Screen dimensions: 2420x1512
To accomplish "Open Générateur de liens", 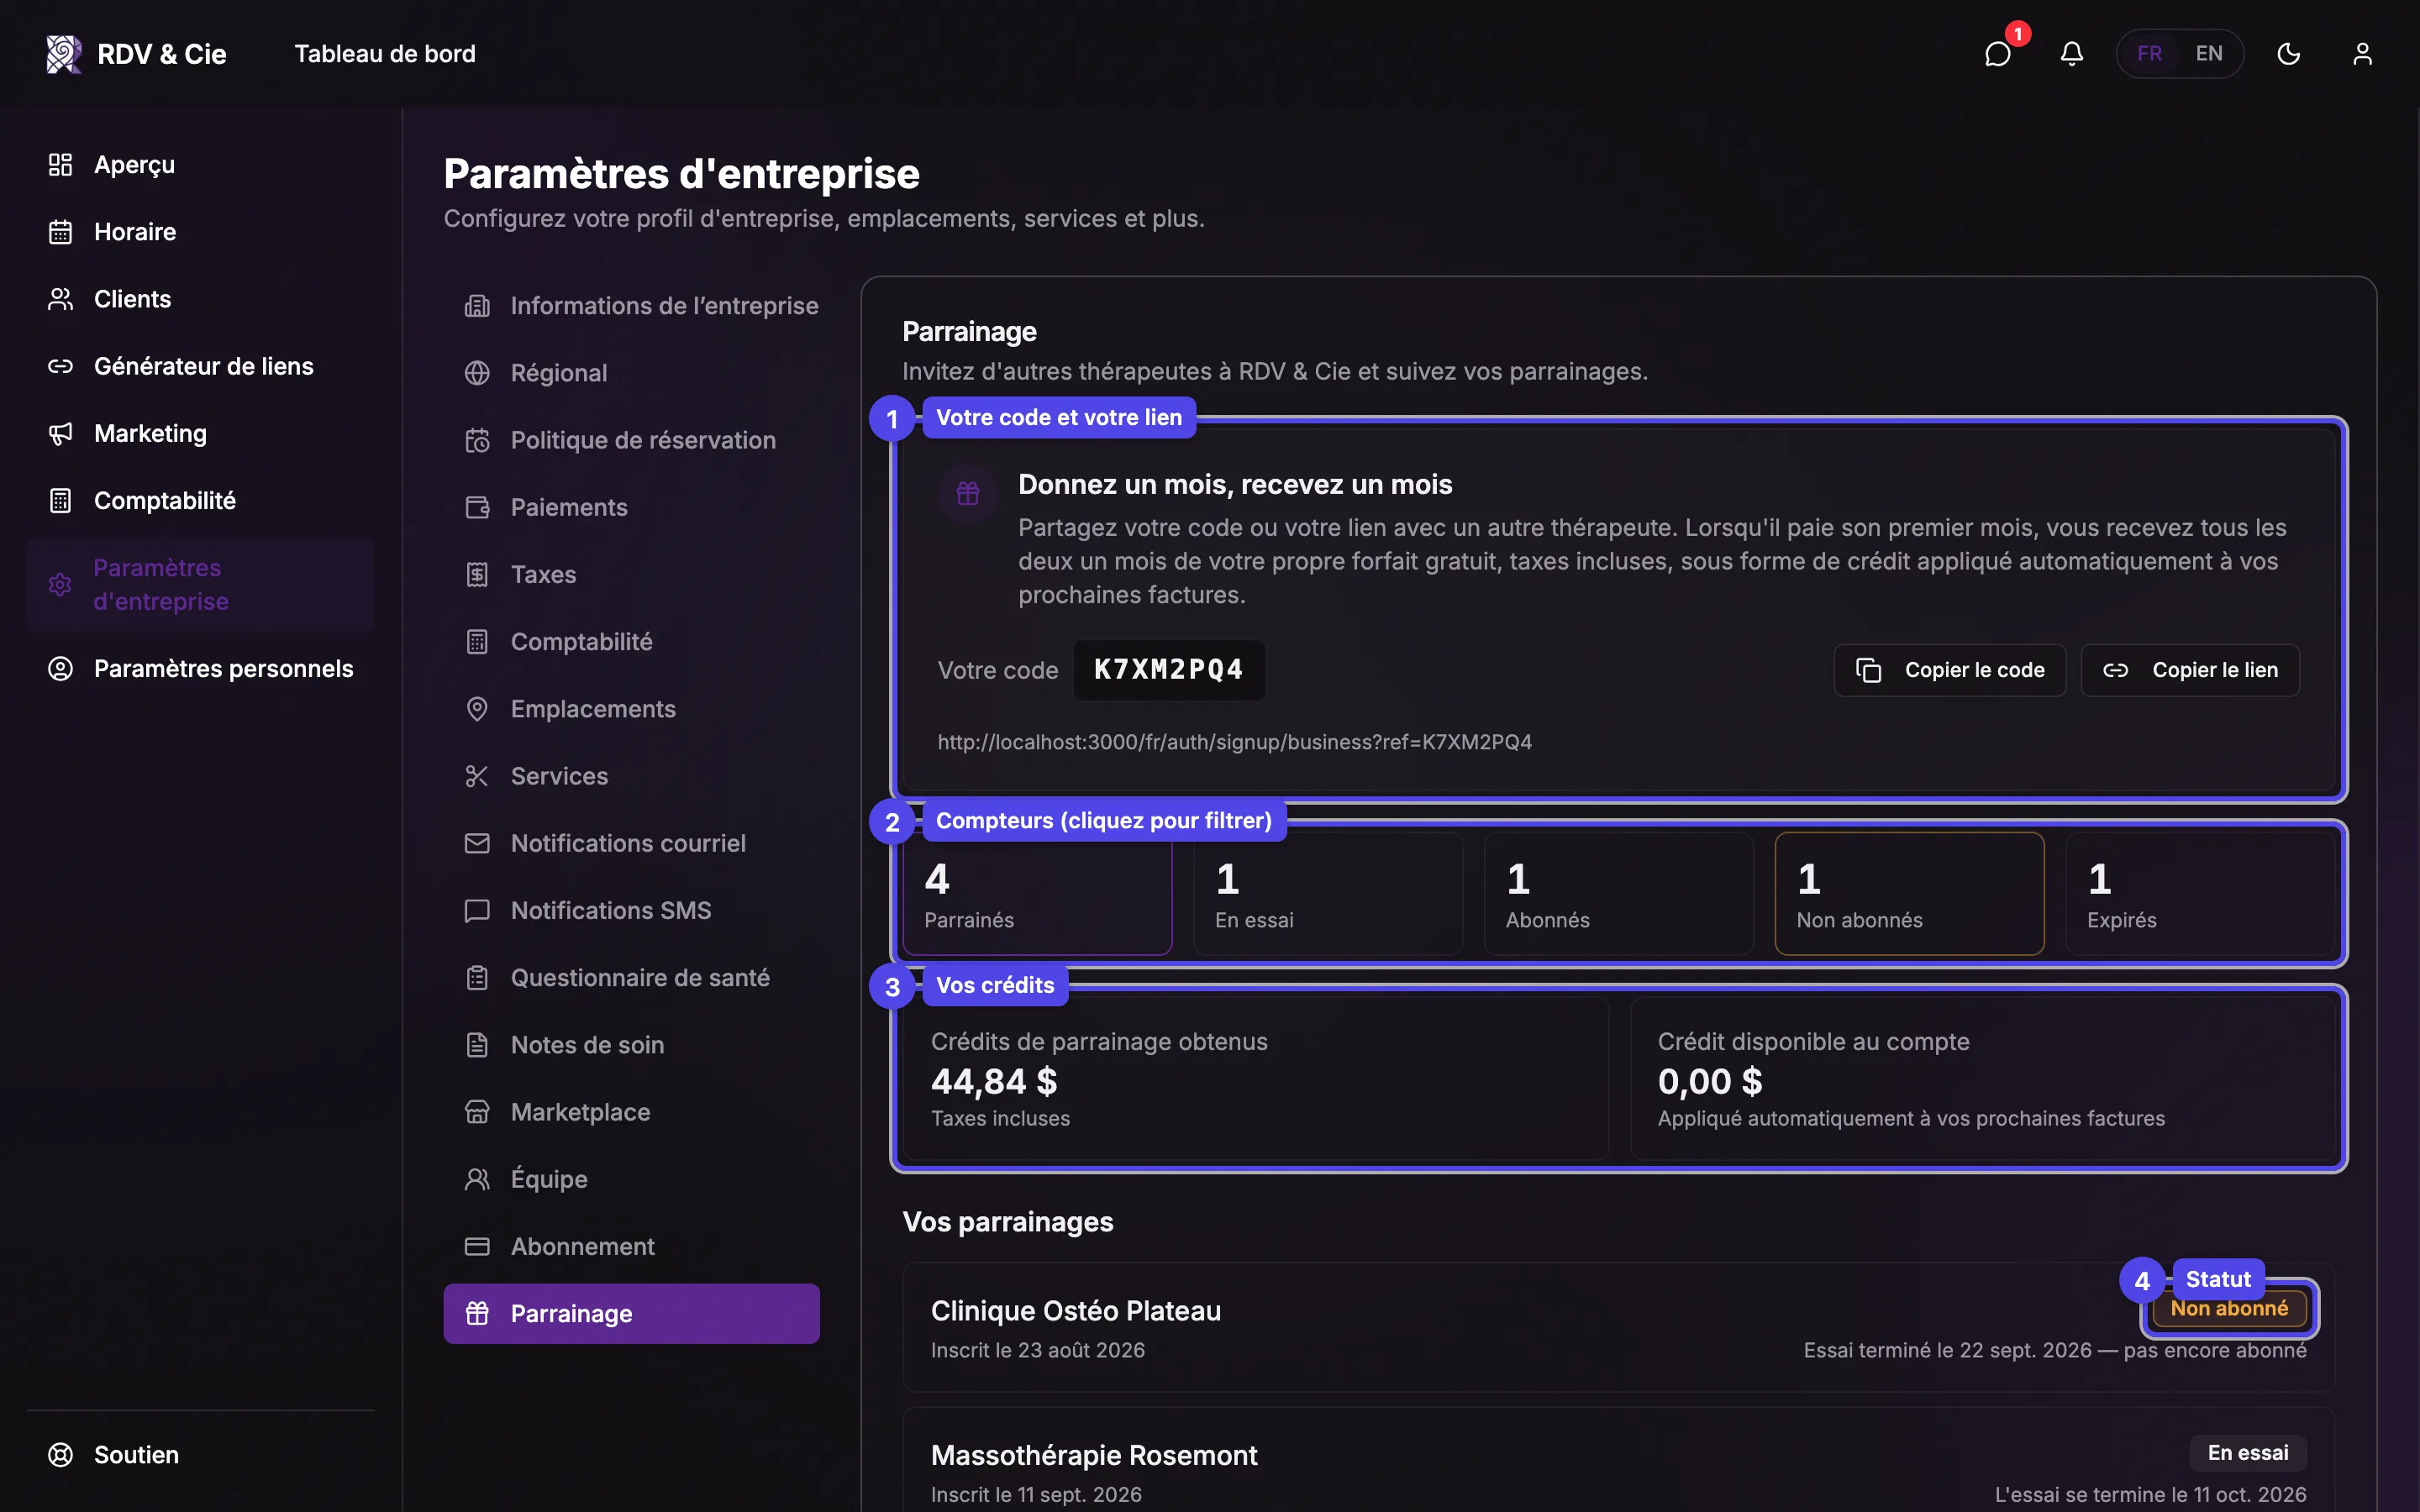I will tap(200, 366).
